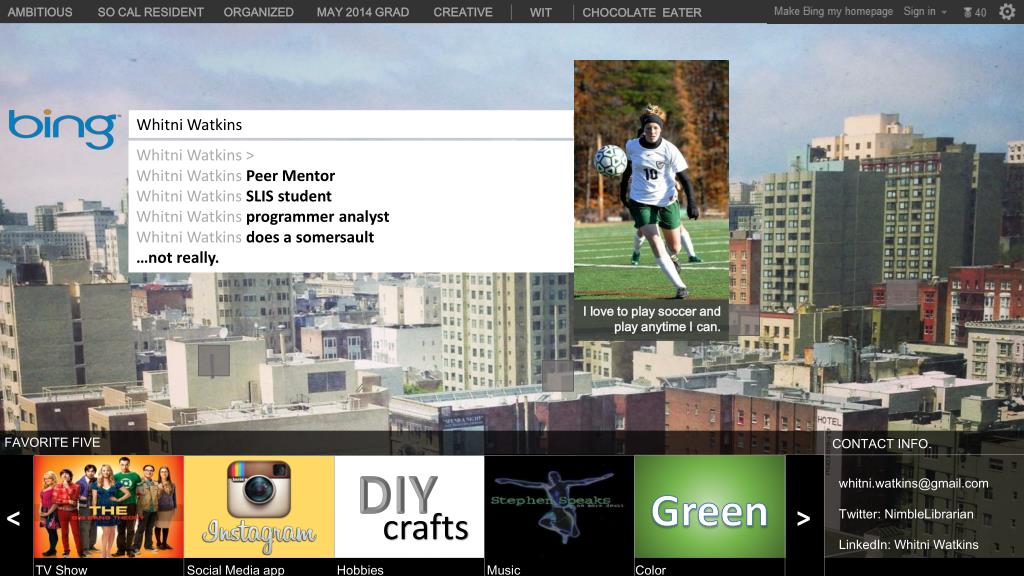Click the rewards medal icon showing 40

[x=974, y=12]
